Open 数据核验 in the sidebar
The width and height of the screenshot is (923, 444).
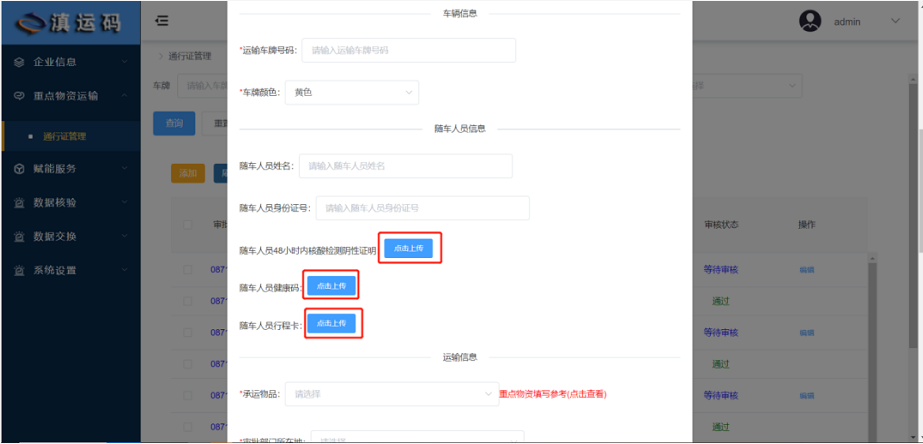coord(55,203)
